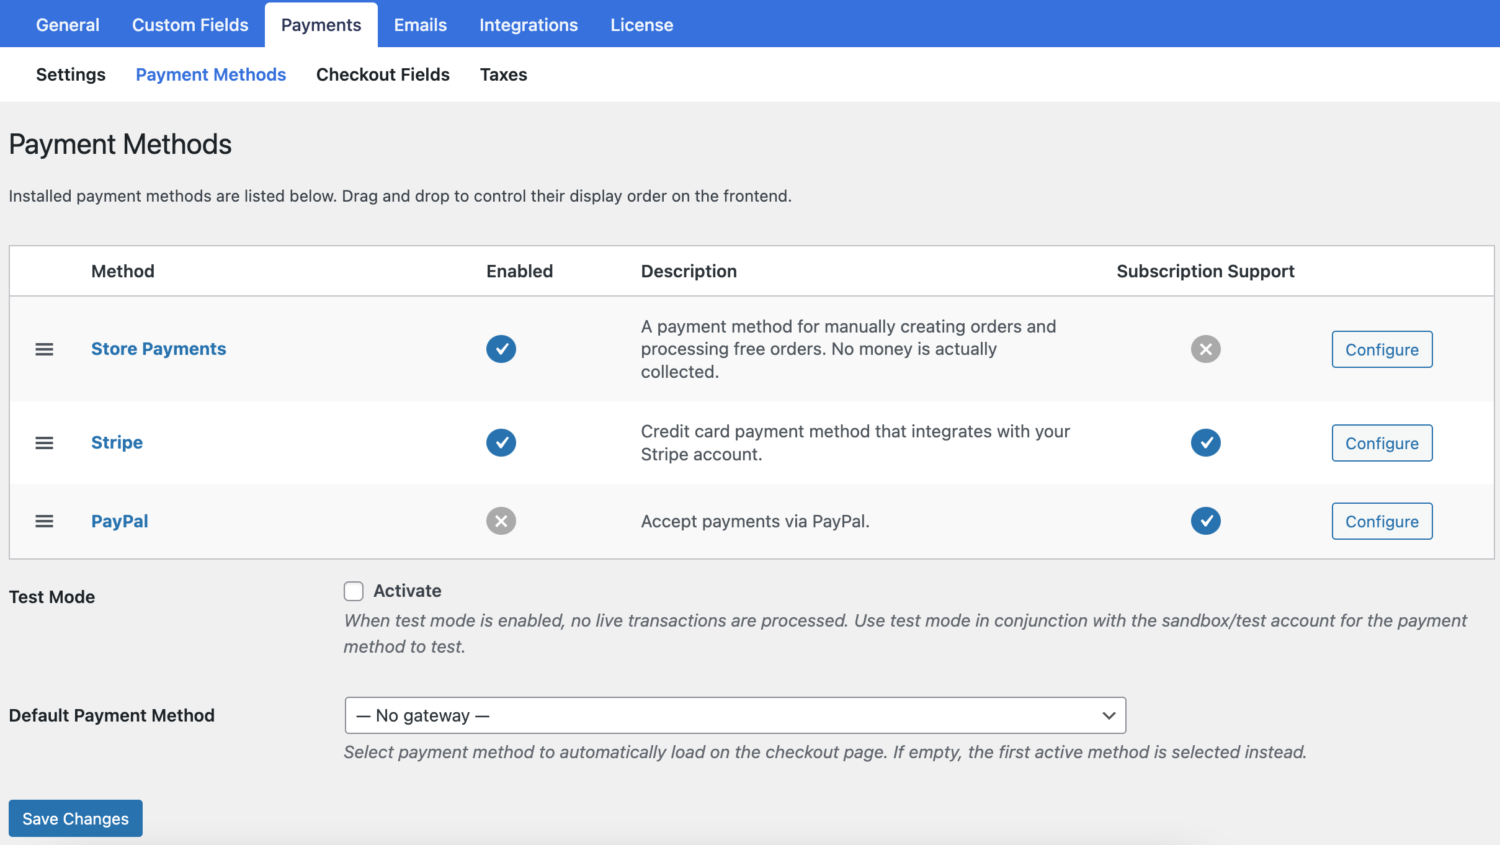Click the drag handle for Store Payments
This screenshot has width=1500, height=845.
[x=44, y=349]
